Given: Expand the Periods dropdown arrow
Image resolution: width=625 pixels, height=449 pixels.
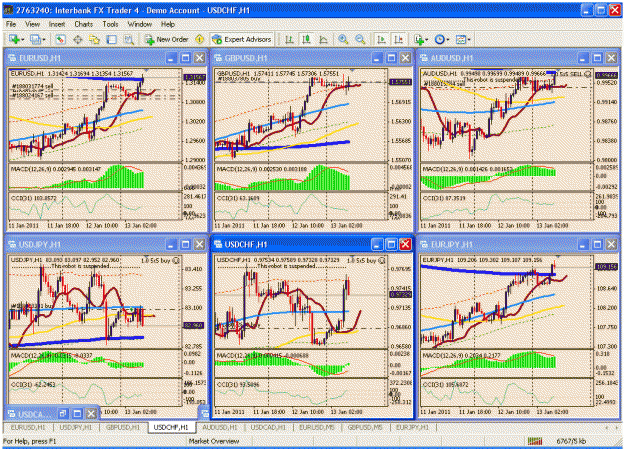Looking at the screenshot, I should pyautogui.click(x=448, y=40).
